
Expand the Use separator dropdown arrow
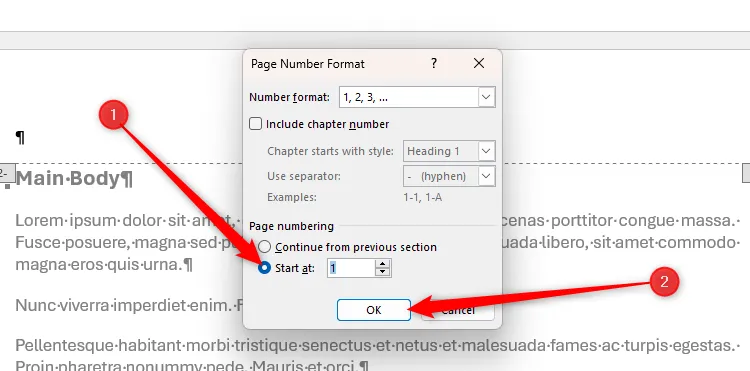[486, 176]
